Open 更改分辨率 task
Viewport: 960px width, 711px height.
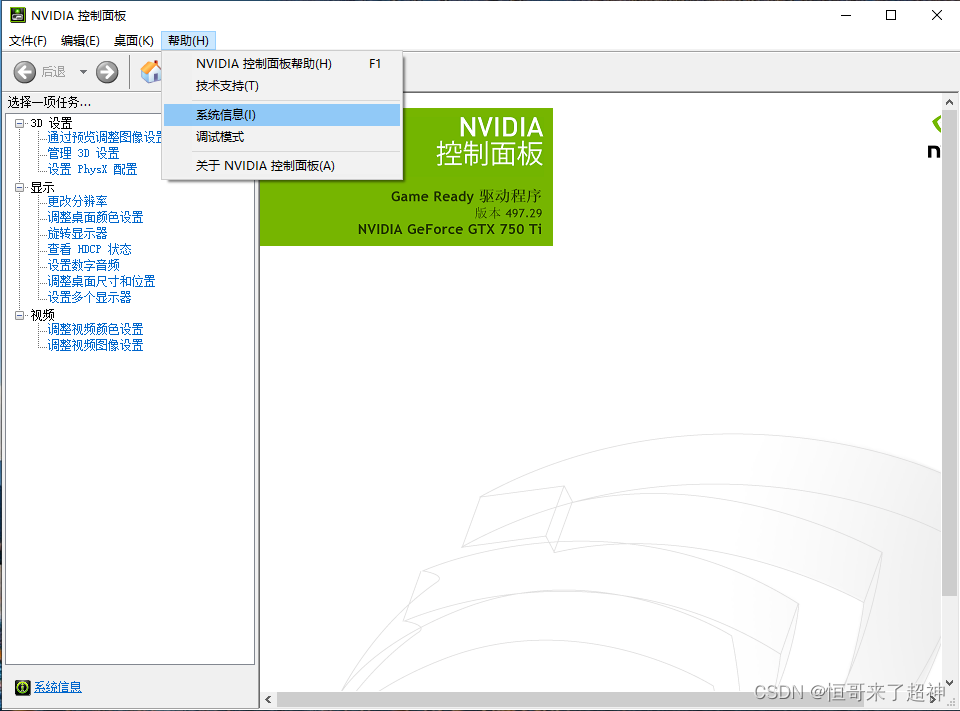click(x=78, y=201)
